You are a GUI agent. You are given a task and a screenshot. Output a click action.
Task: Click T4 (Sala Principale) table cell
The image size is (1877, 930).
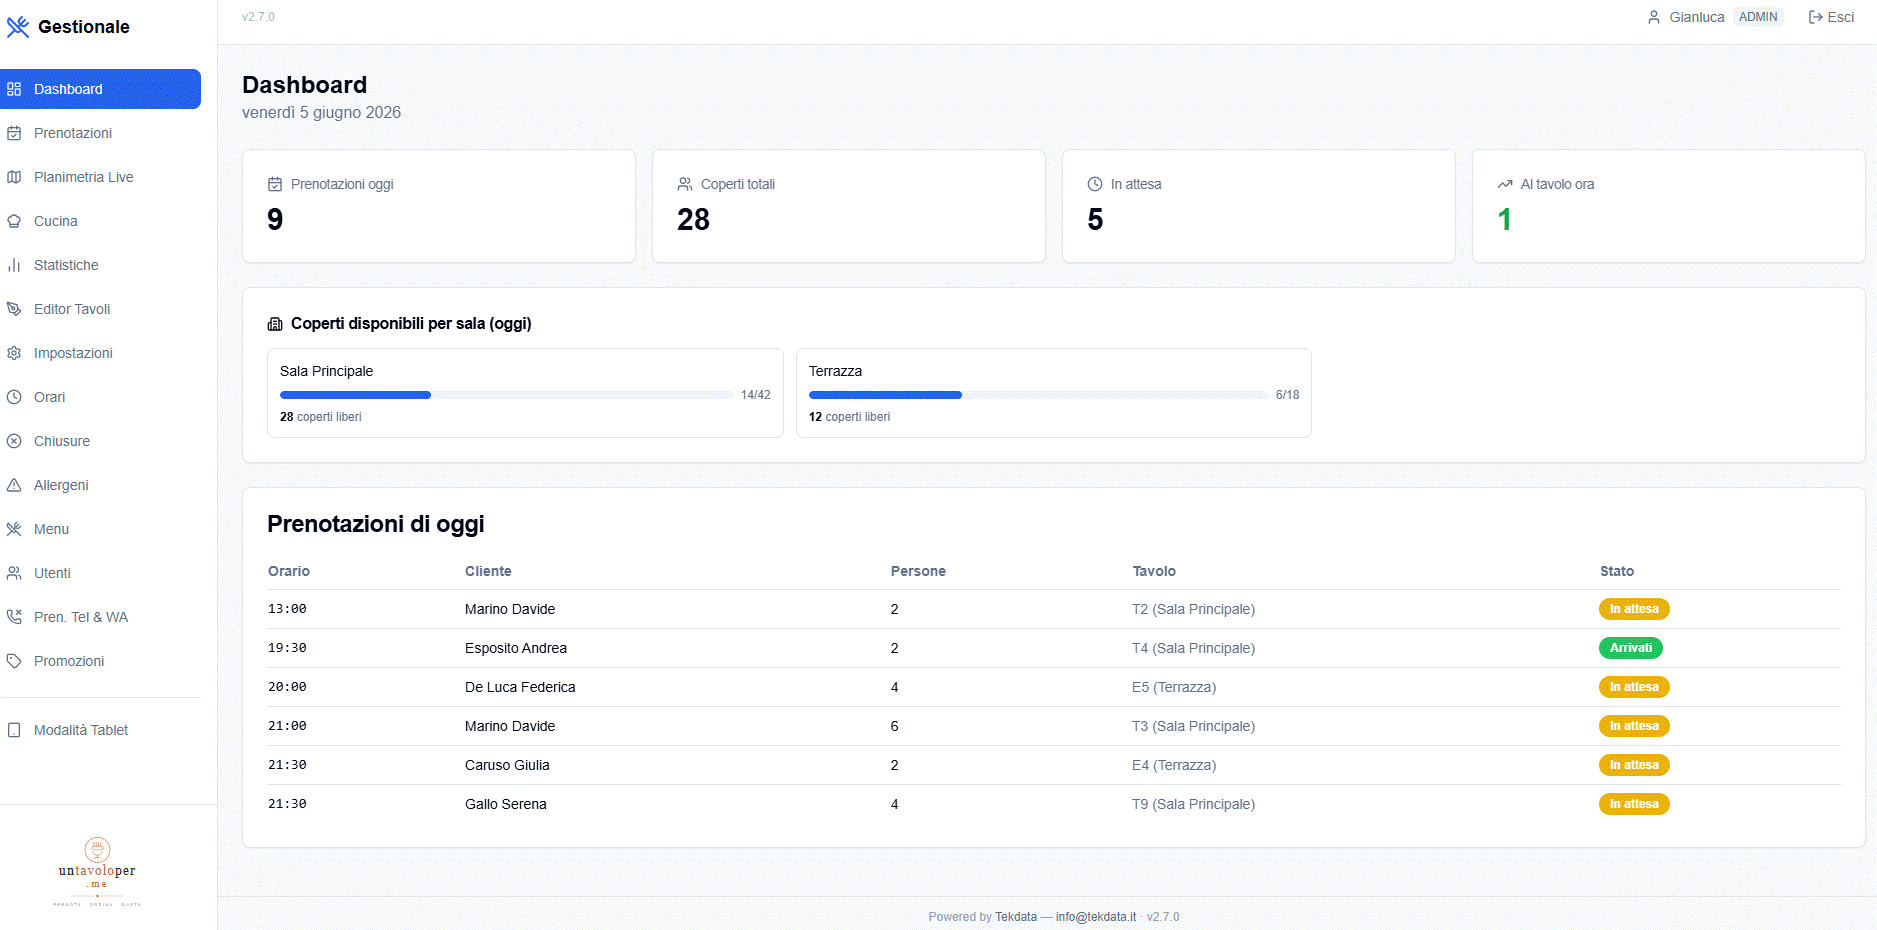pyautogui.click(x=1194, y=648)
